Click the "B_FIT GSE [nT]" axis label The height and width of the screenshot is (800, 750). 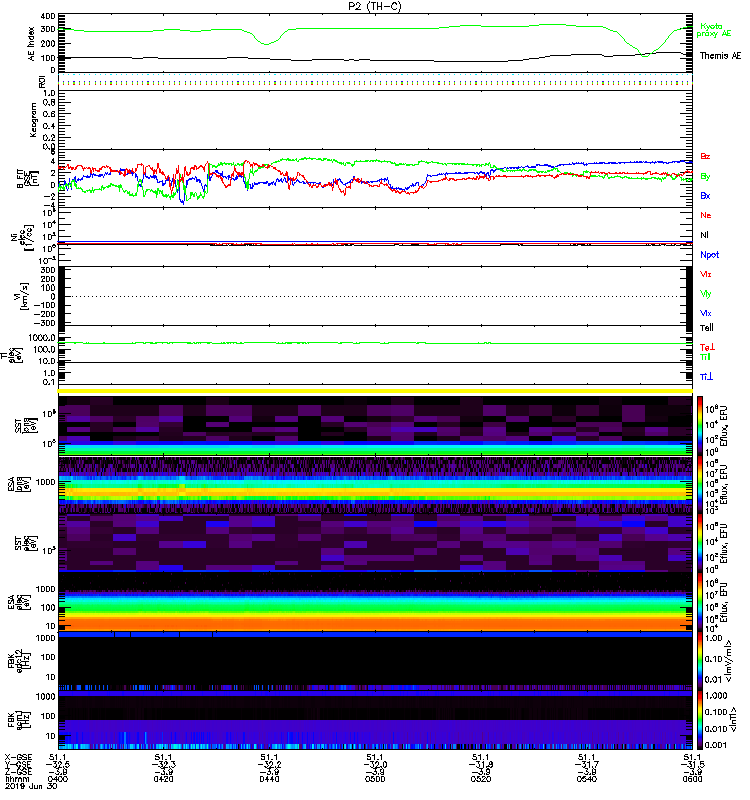[28, 179]
